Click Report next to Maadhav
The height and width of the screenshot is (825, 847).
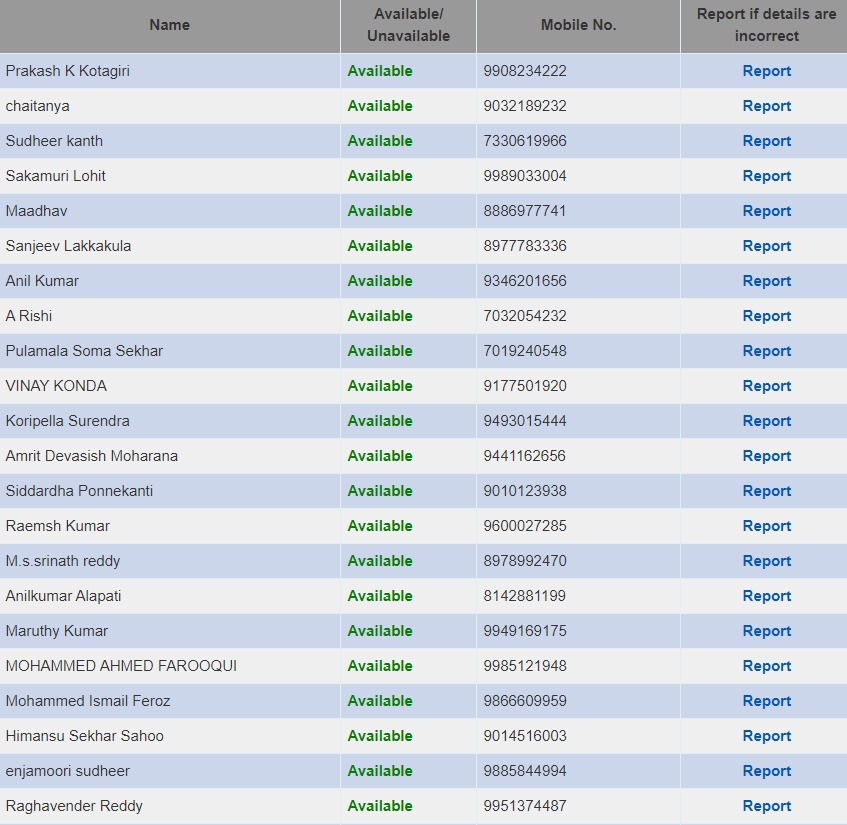[x=767, y=211]
